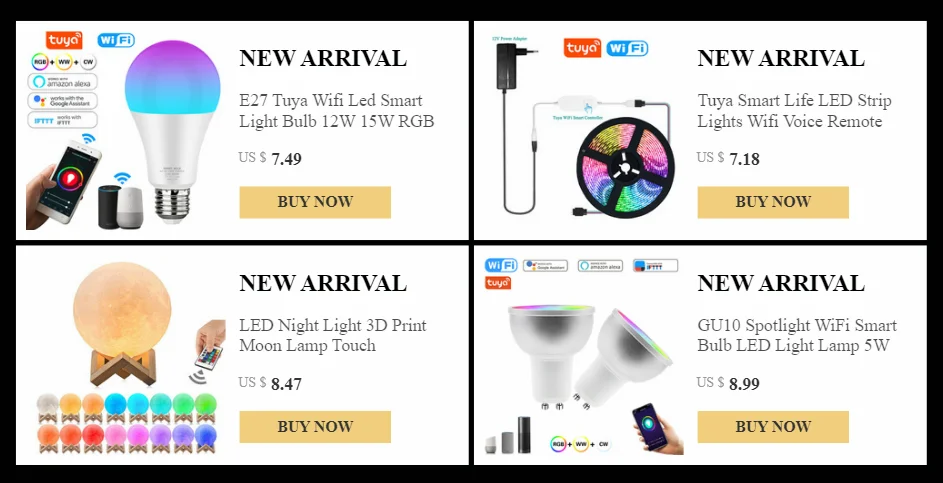Screen dimensions: 943x483
Task: Click BUY NOW for LED Strip Lights
Action: pos(773,202)
